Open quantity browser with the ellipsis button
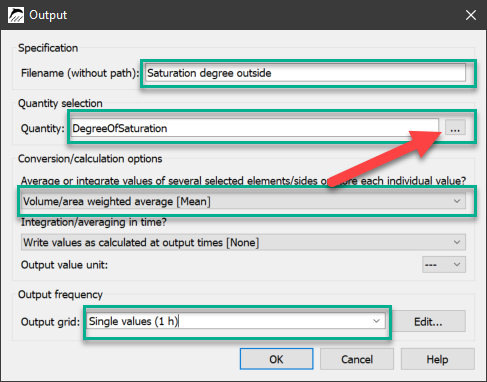 (455, 128)
